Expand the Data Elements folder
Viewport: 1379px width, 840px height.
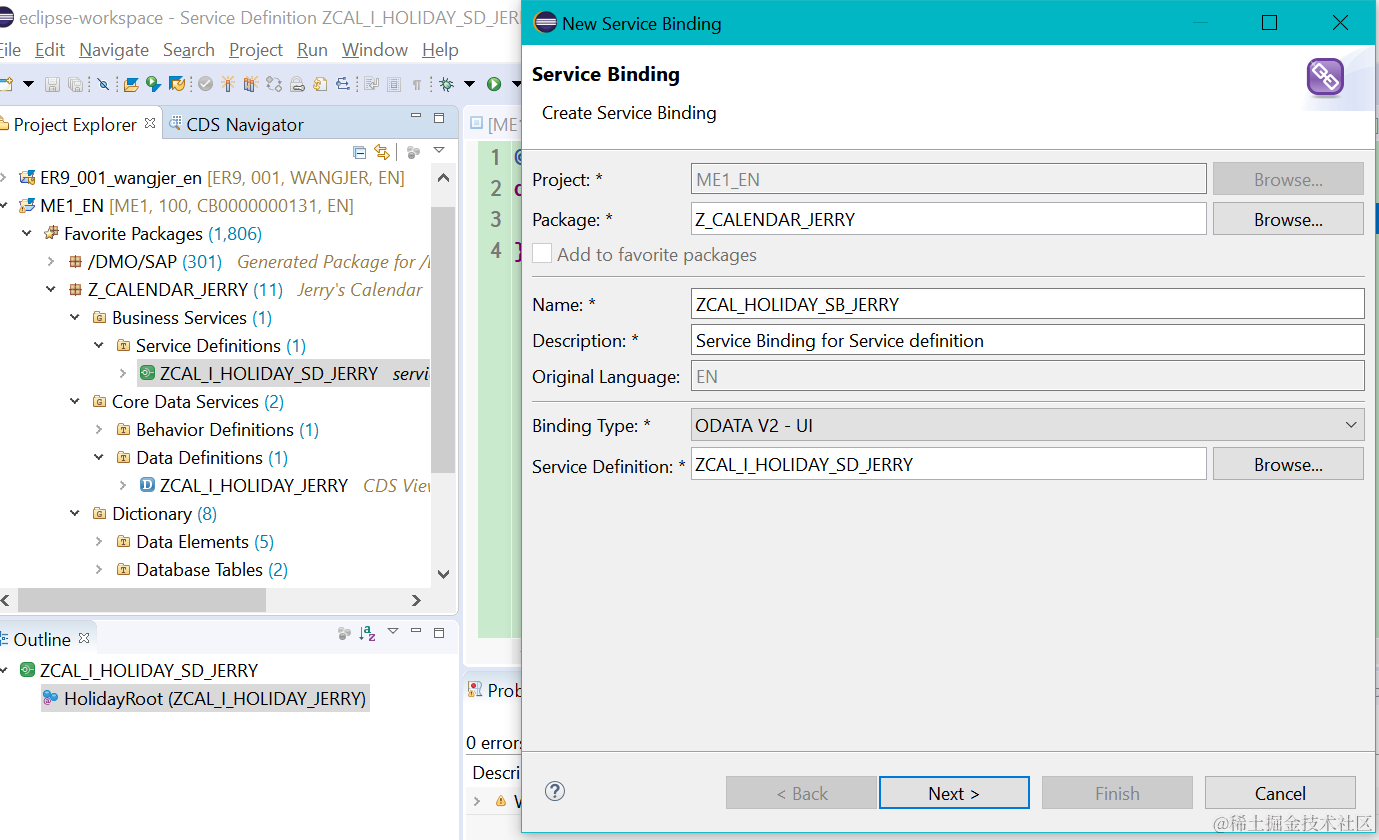pyautogui.click(x=99, y=542)
